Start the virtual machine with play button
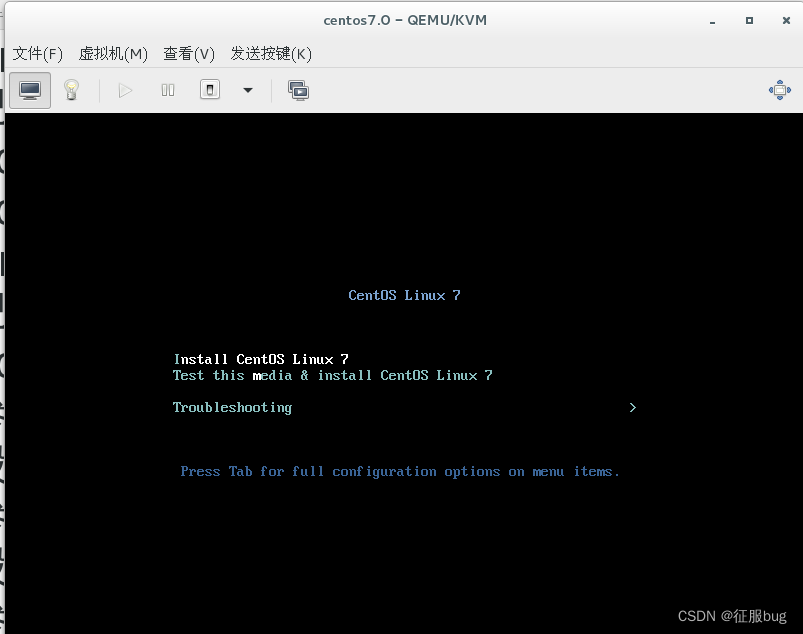This screenshot has width=803, height=634. pos(125,91)
